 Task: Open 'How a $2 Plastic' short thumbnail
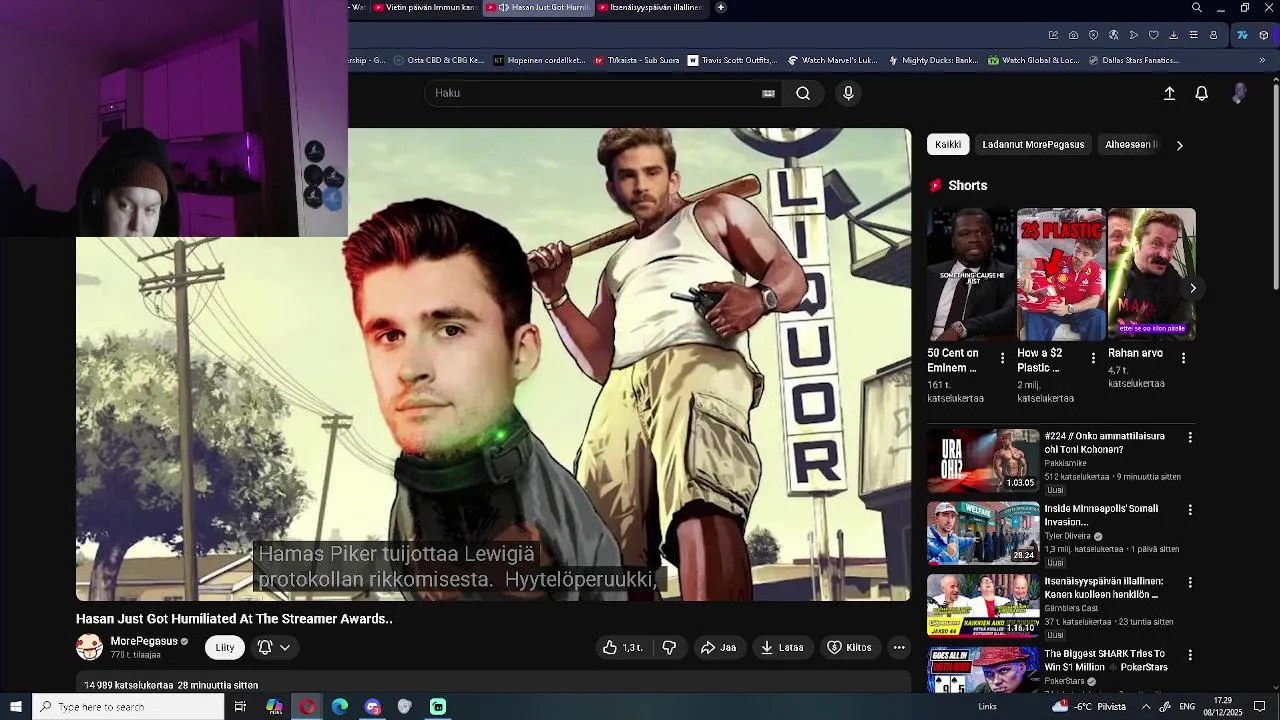(1061, 274)
